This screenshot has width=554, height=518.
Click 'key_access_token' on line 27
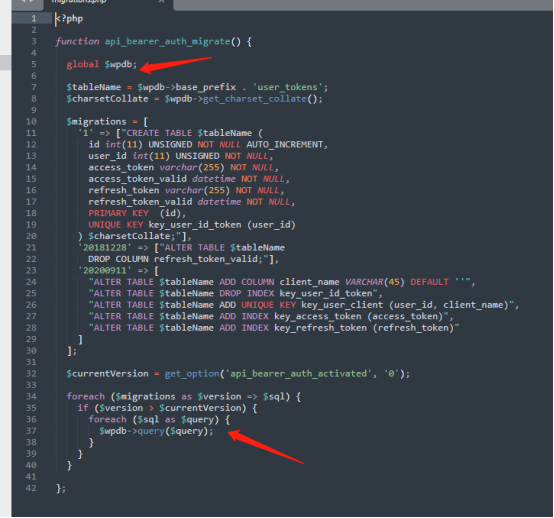318,316
